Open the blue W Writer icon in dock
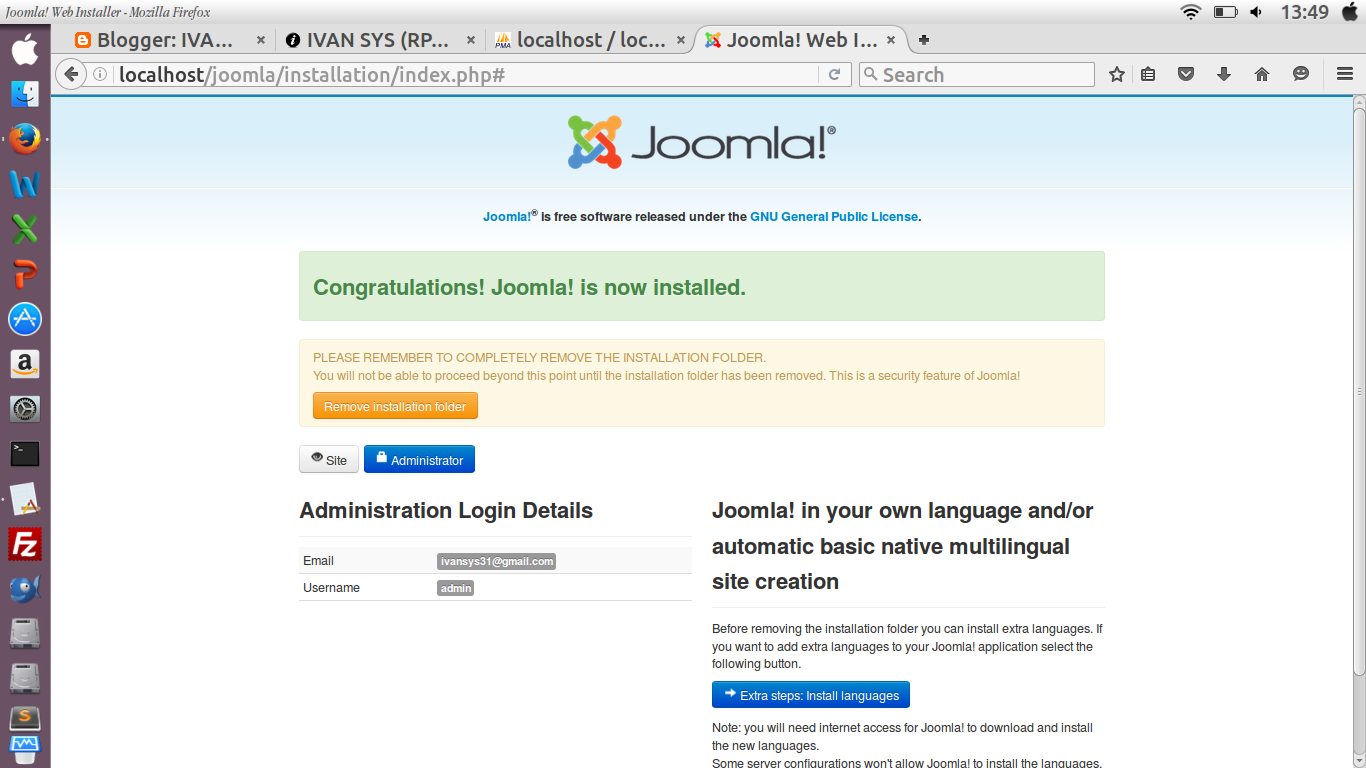The height and width of the screenshot is (768, 1366). point(25,184)
